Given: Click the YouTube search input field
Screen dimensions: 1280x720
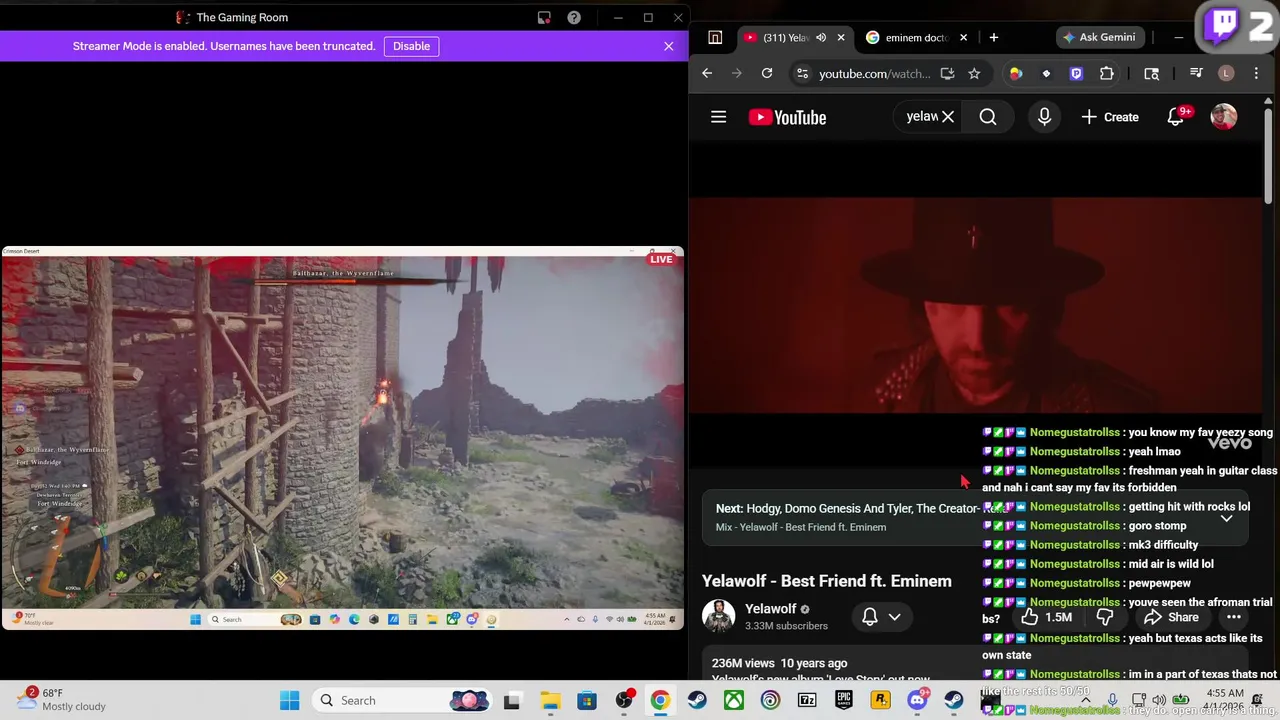Looking at the screenshot, I should 921,117.
